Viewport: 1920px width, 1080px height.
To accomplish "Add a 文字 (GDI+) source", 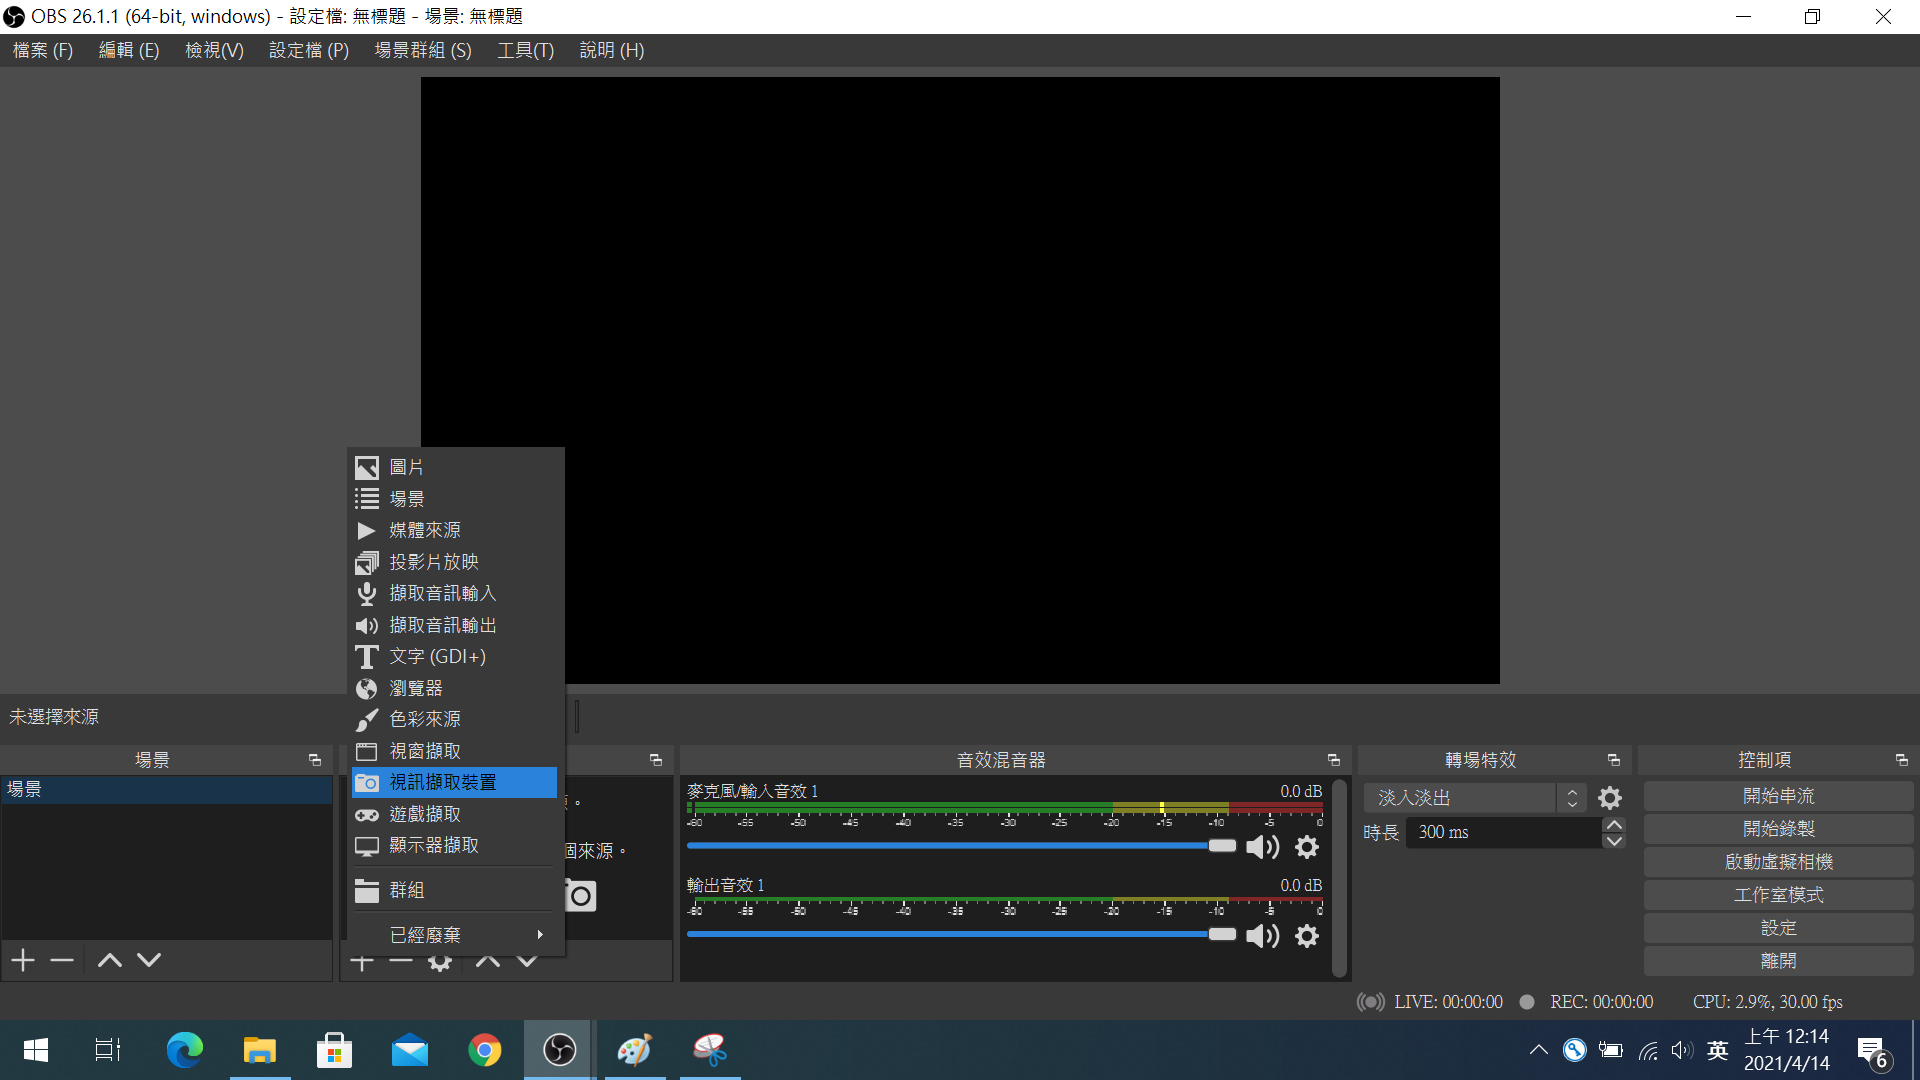I will click(x=436, y=656).
